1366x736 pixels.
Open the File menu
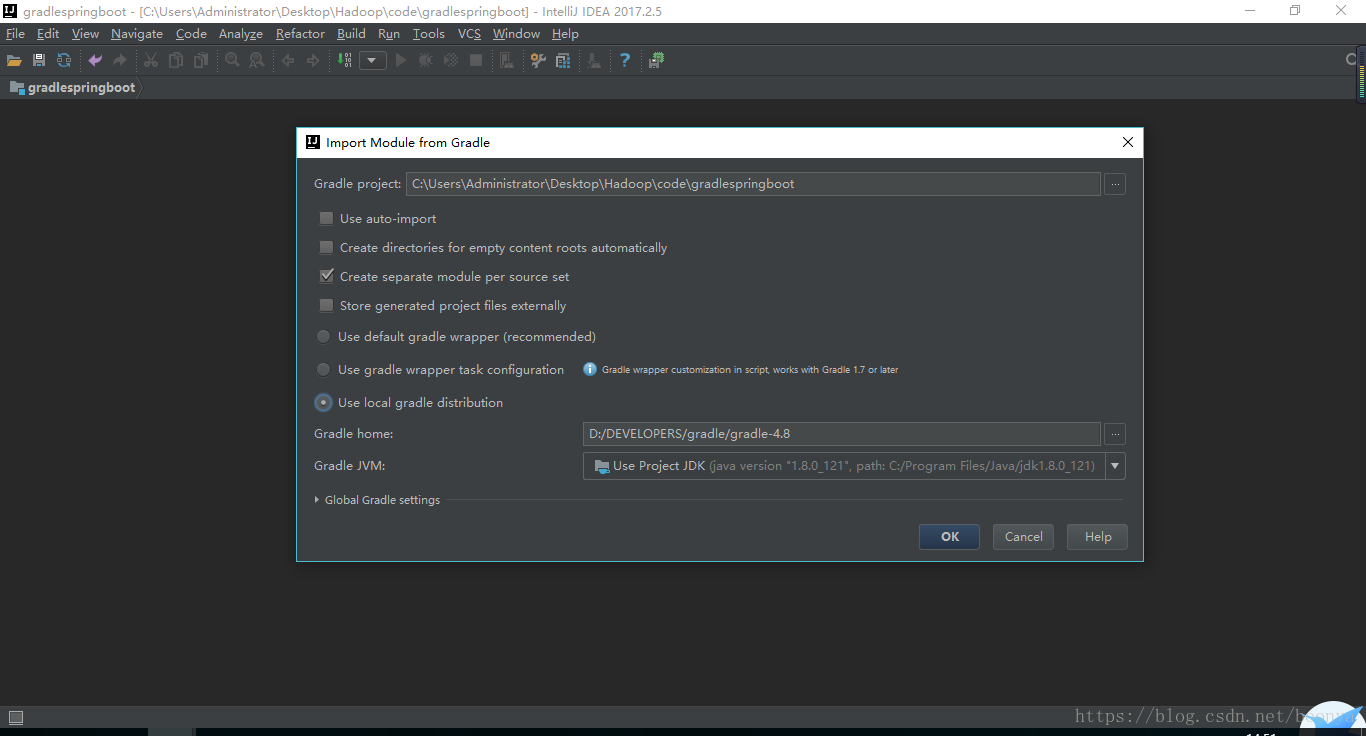[x=15, y=34]
